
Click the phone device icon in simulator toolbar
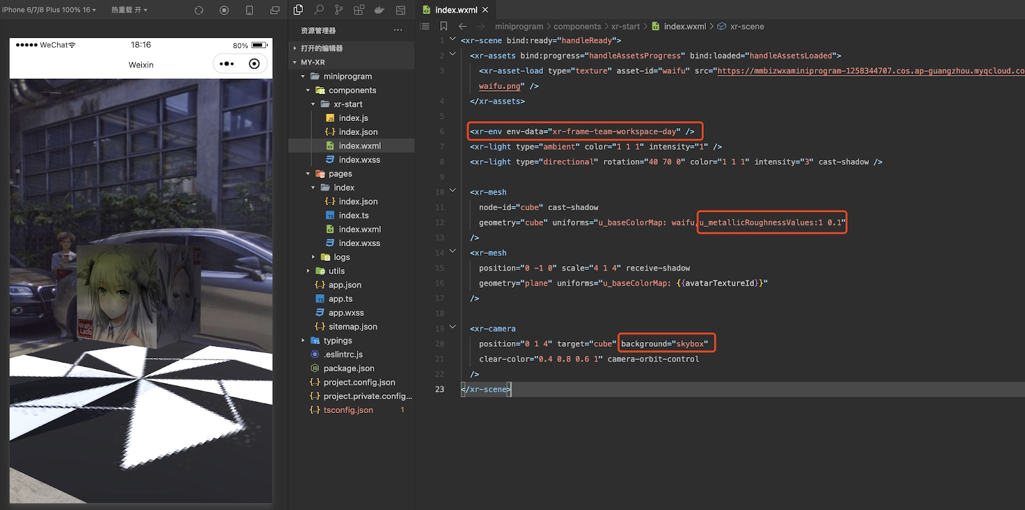(249, 10)
